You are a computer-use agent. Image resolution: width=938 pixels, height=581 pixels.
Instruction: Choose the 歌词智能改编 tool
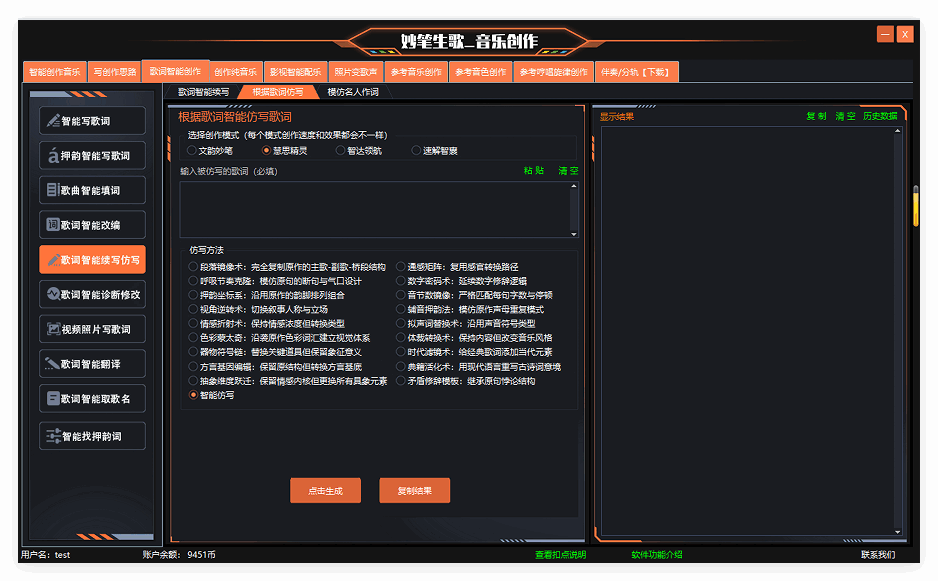[92, 225]
